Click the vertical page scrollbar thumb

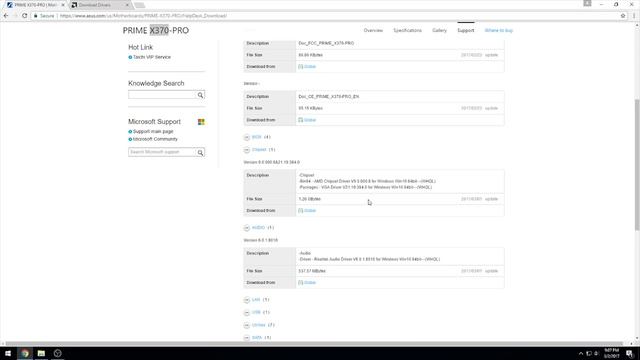click(637, 164)
